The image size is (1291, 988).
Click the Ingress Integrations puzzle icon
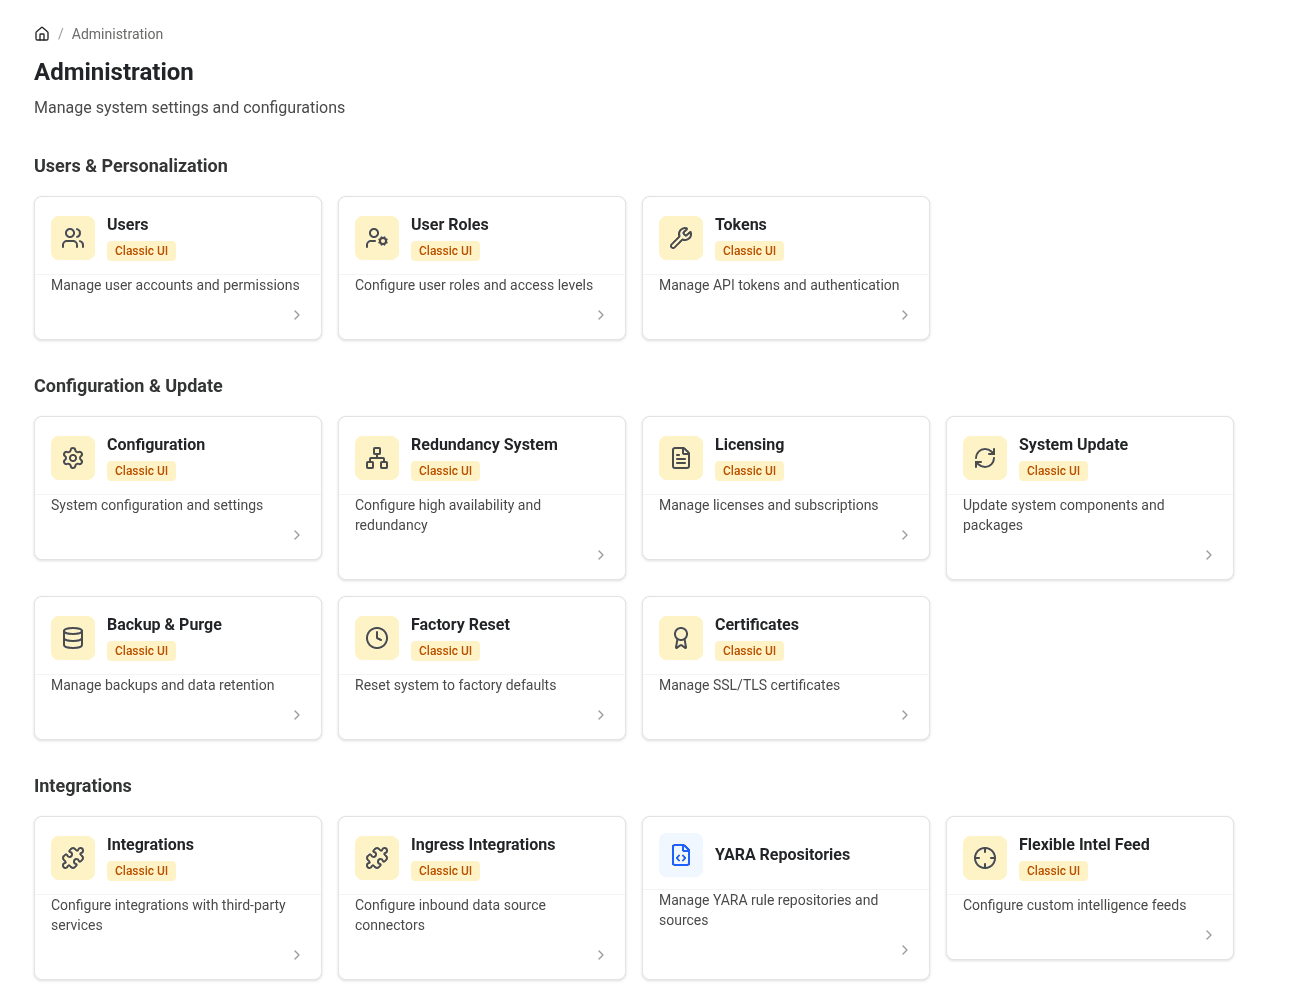[377, 858]
